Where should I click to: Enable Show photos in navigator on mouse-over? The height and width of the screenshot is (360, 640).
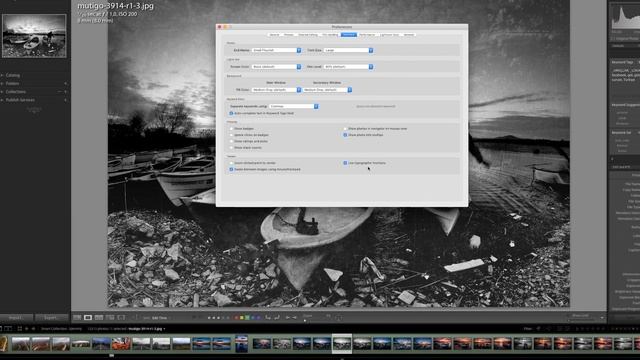345,129
